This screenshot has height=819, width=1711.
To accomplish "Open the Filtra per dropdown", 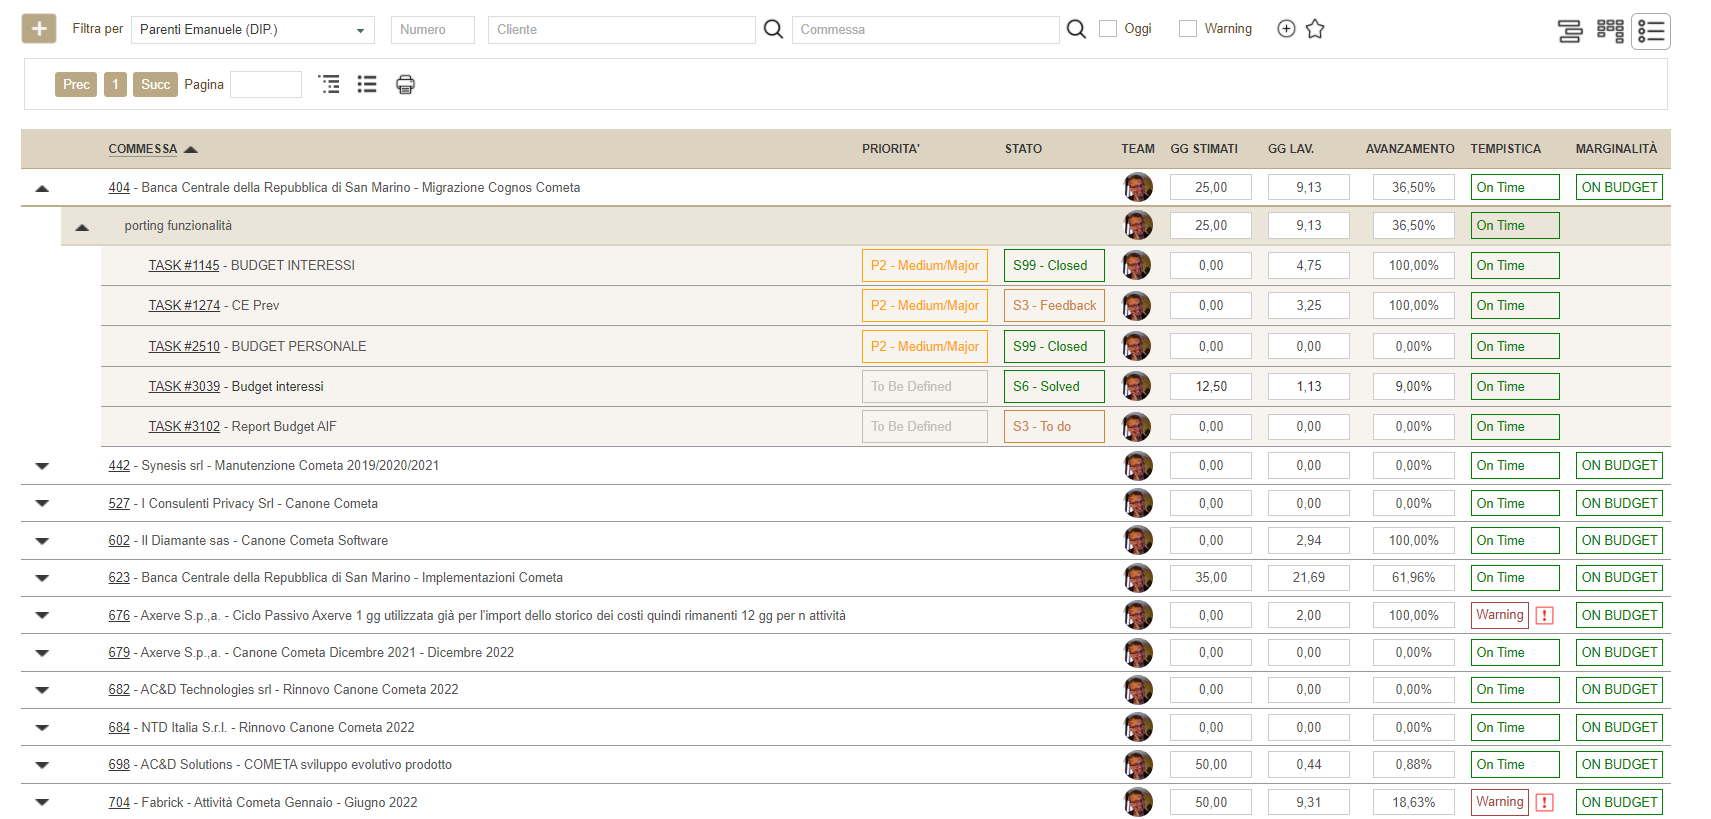I will click(252, 30).
